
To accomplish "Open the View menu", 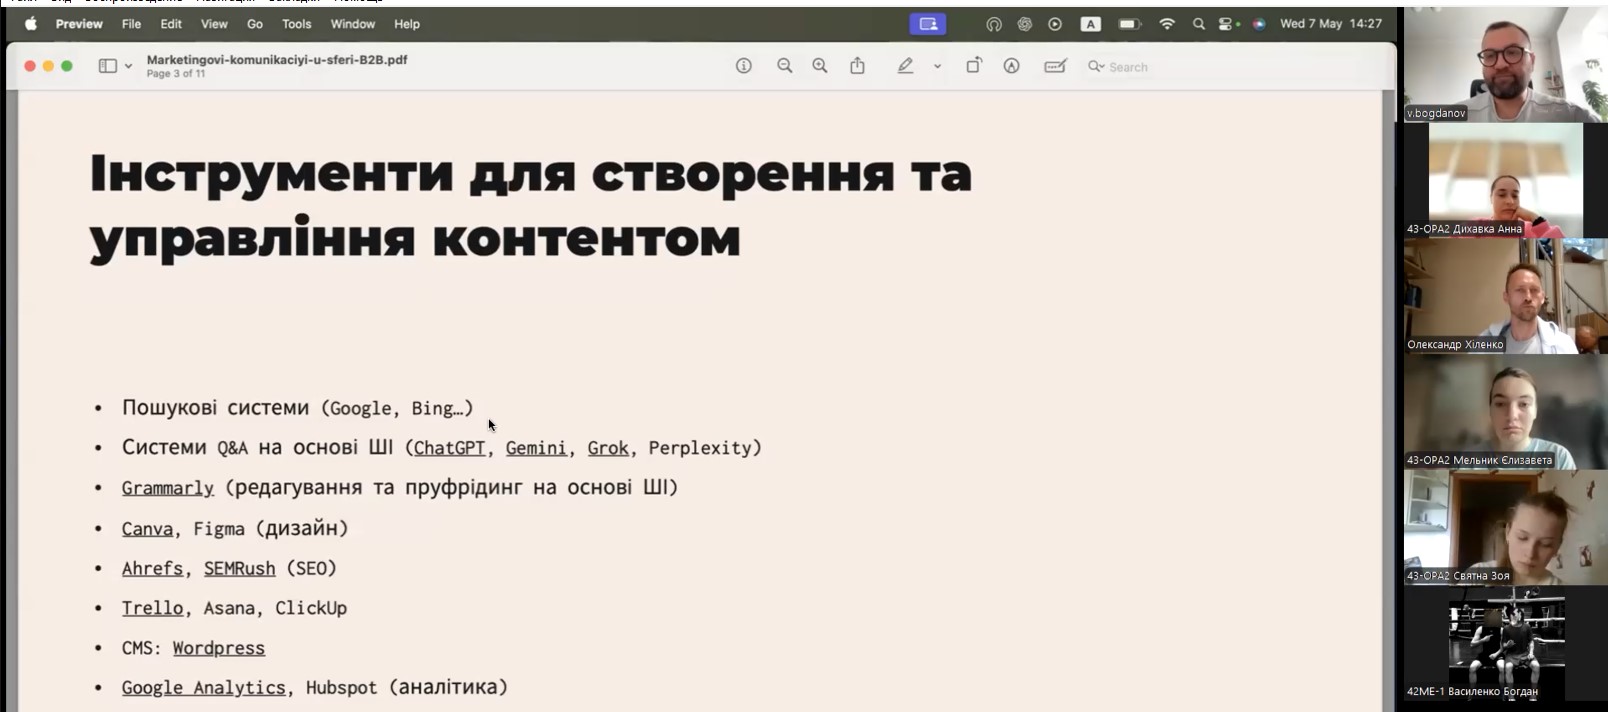I will [214, 24].
